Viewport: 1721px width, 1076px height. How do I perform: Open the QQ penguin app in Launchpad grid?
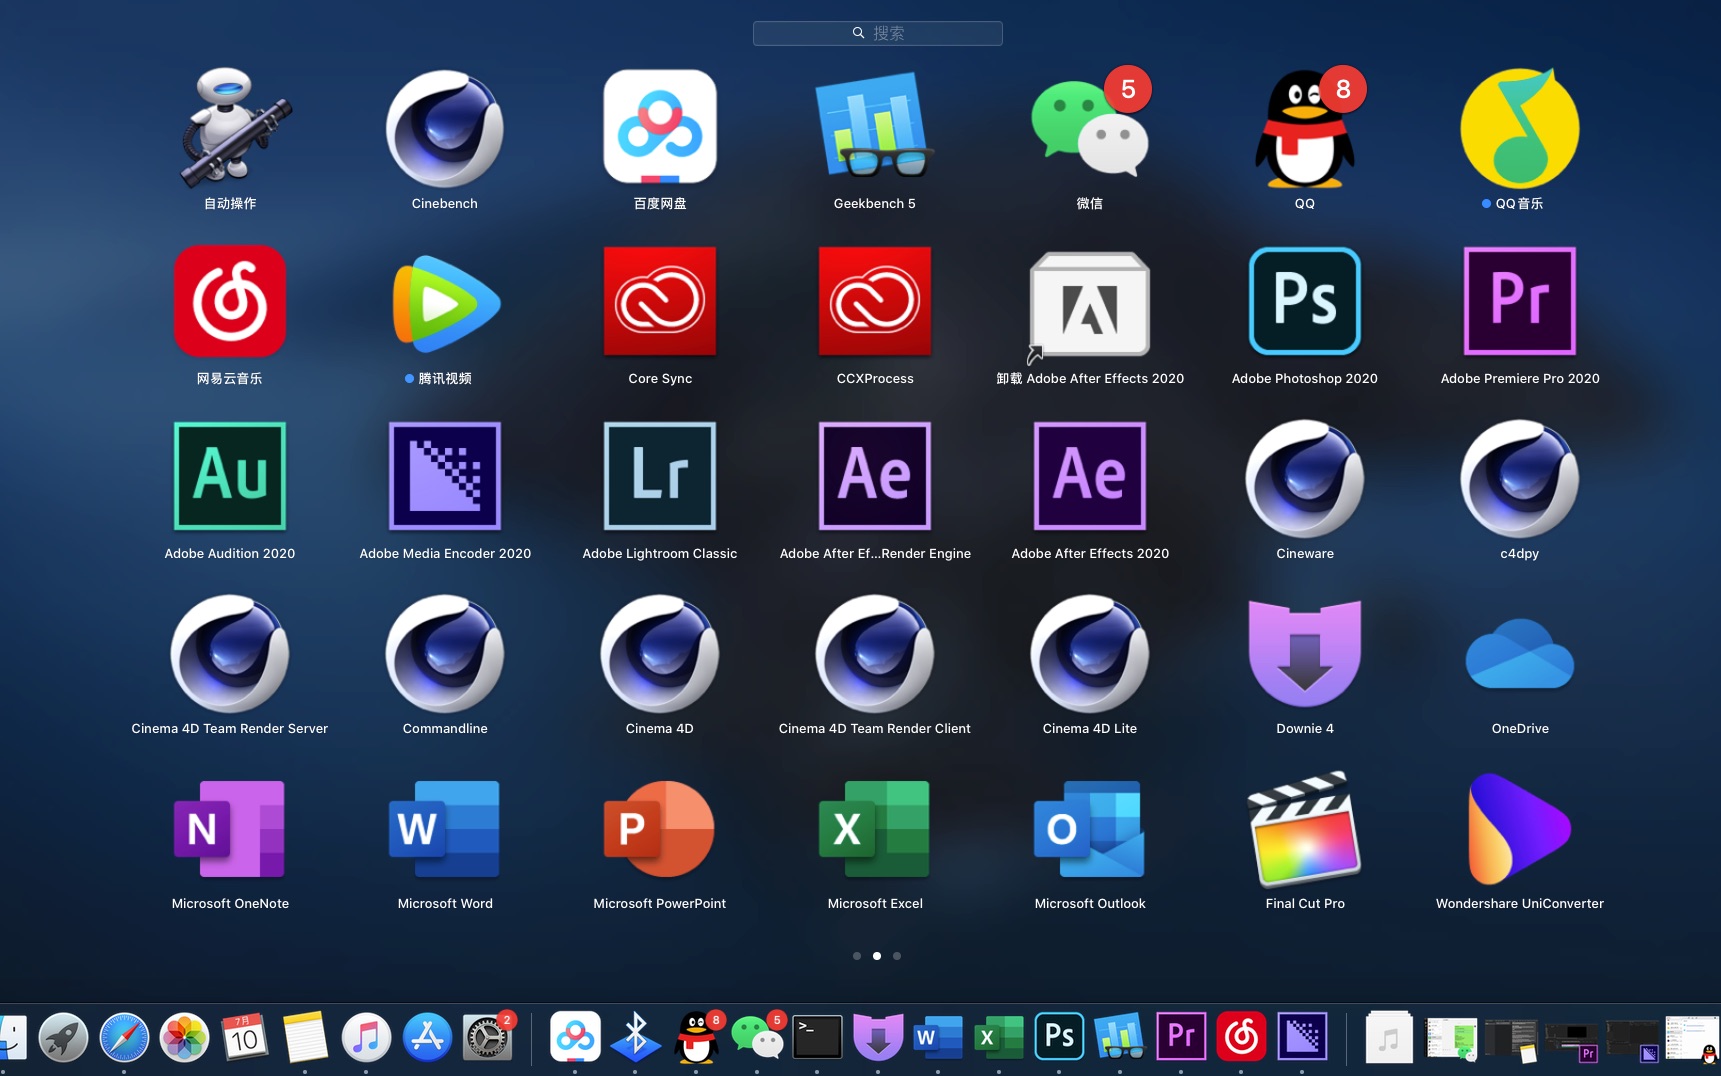pos(1305,128)
